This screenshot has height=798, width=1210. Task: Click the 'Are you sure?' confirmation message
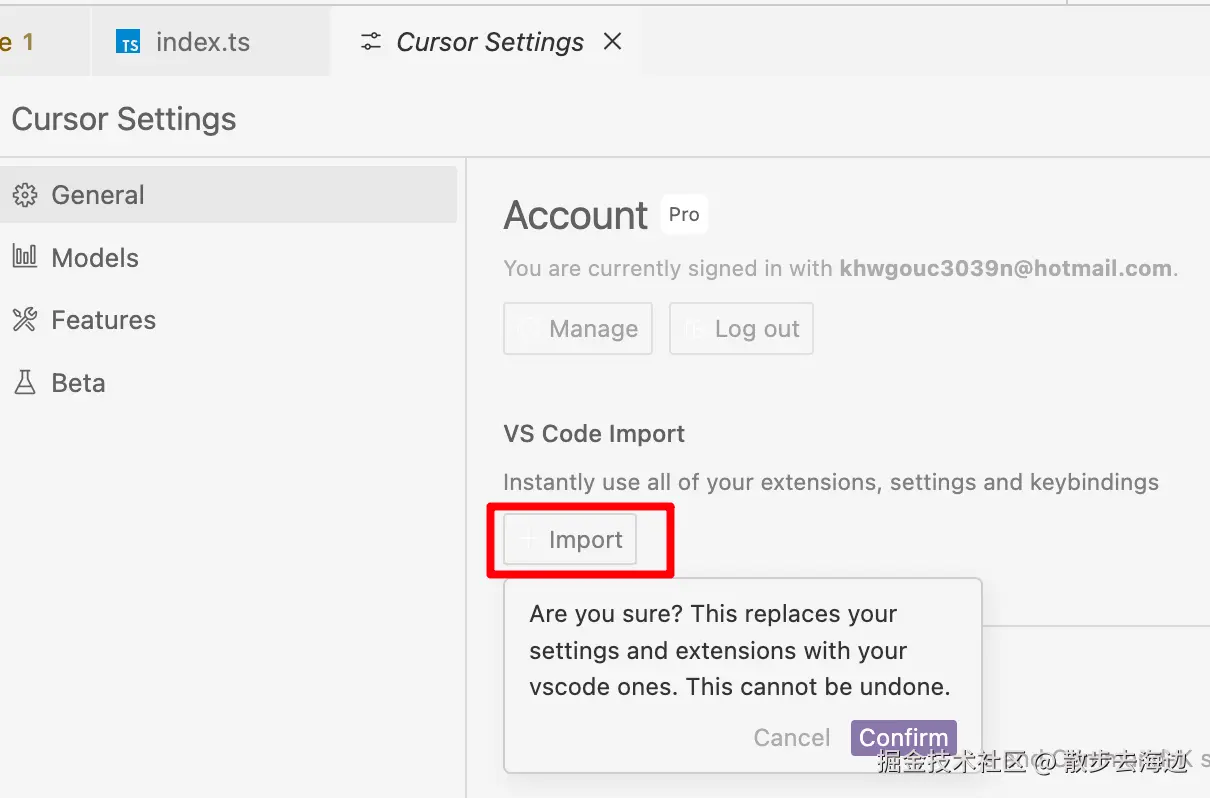coord(740,650)
